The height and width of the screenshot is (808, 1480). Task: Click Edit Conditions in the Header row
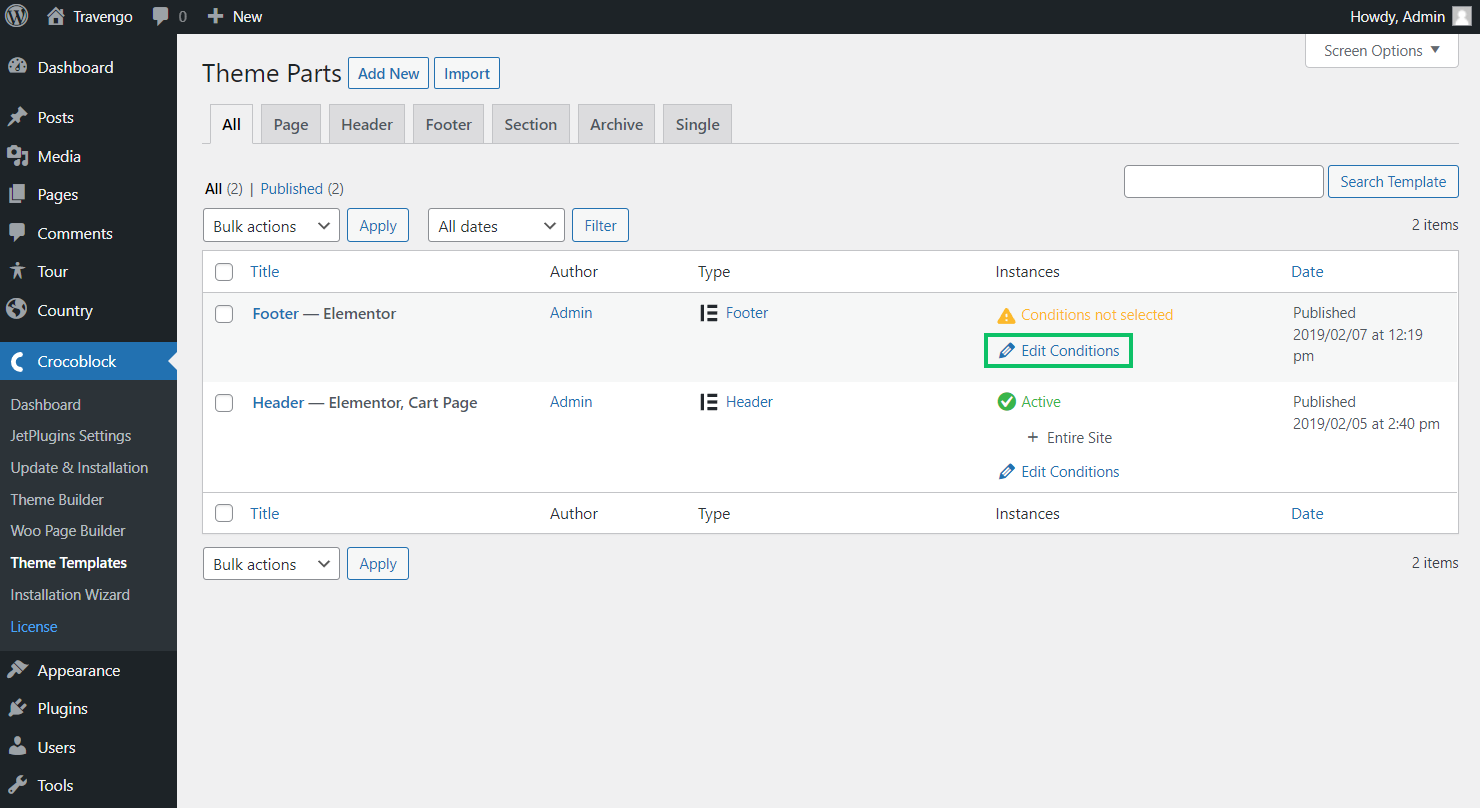point(1070,472)
